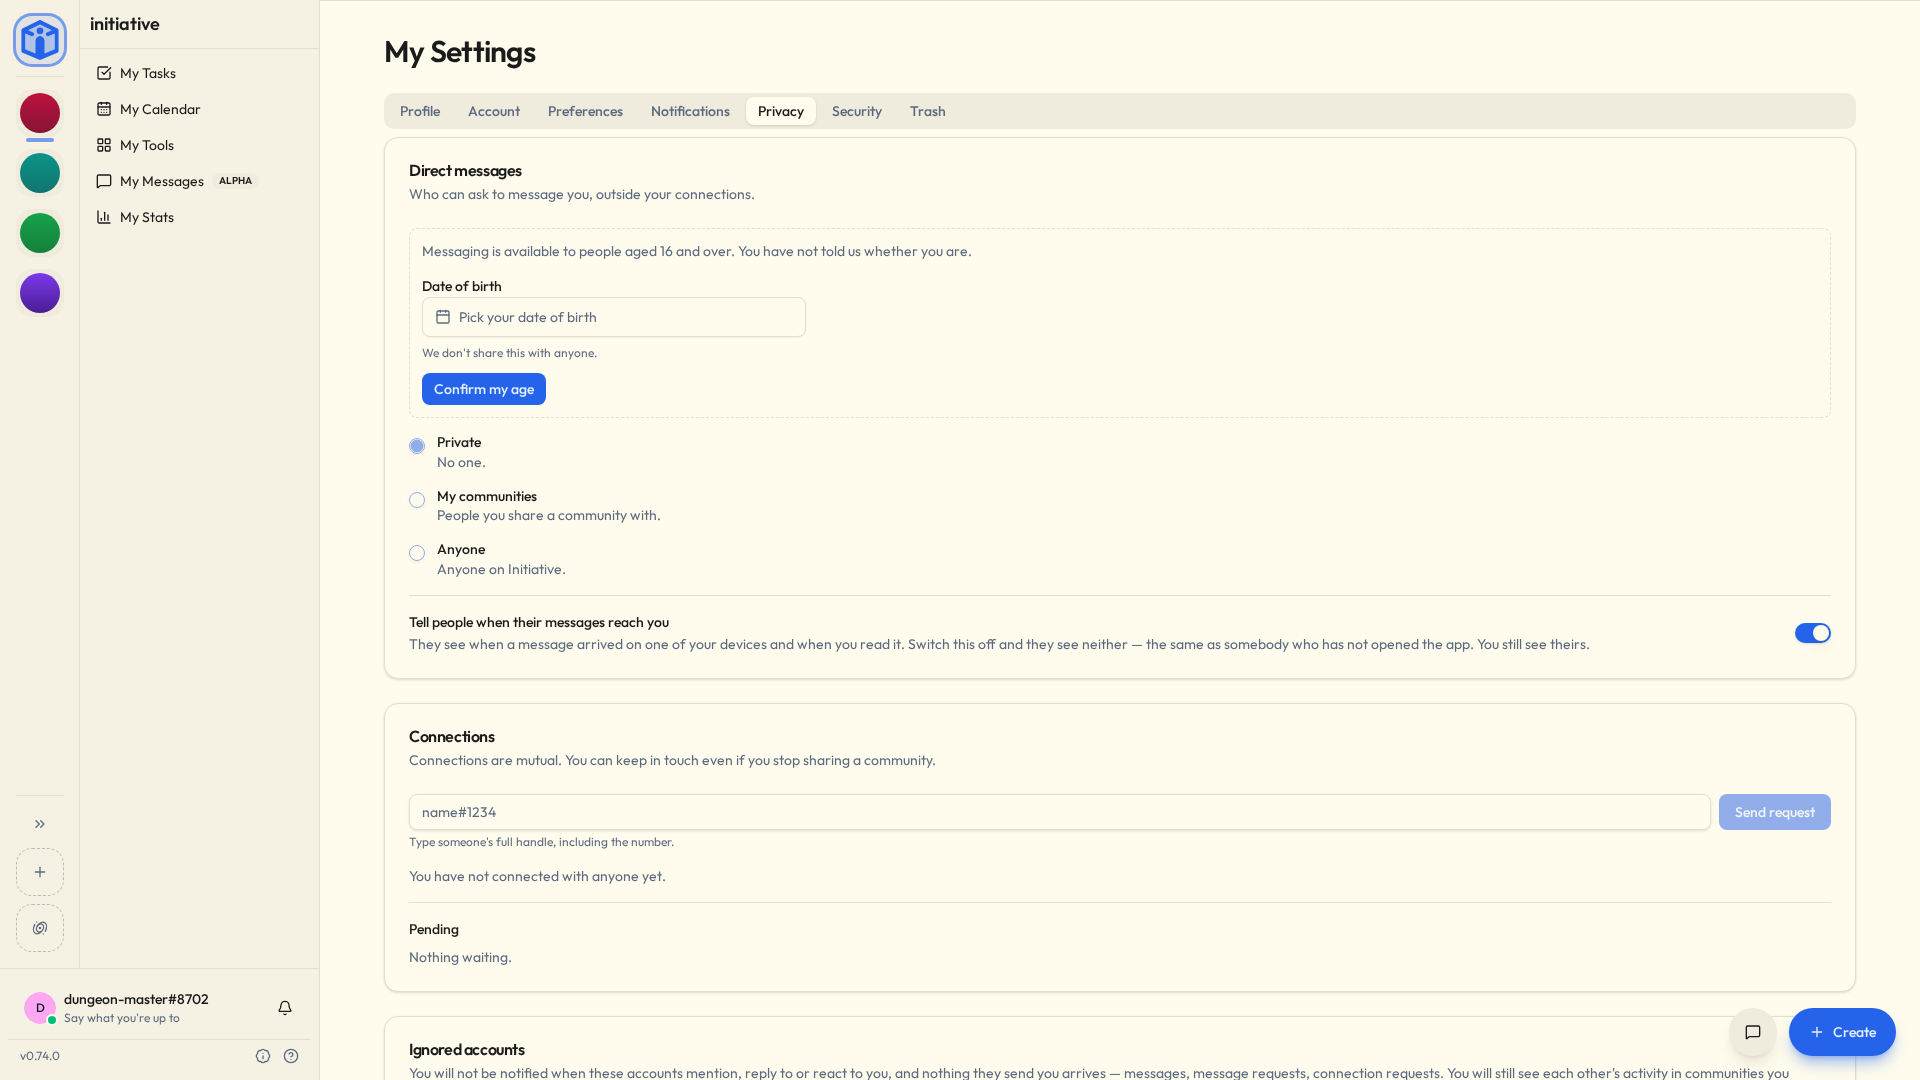Switch to the Preferences tab
Image resolution: width=1920 pixels, height=1080 pixels.
click(585, 111)
